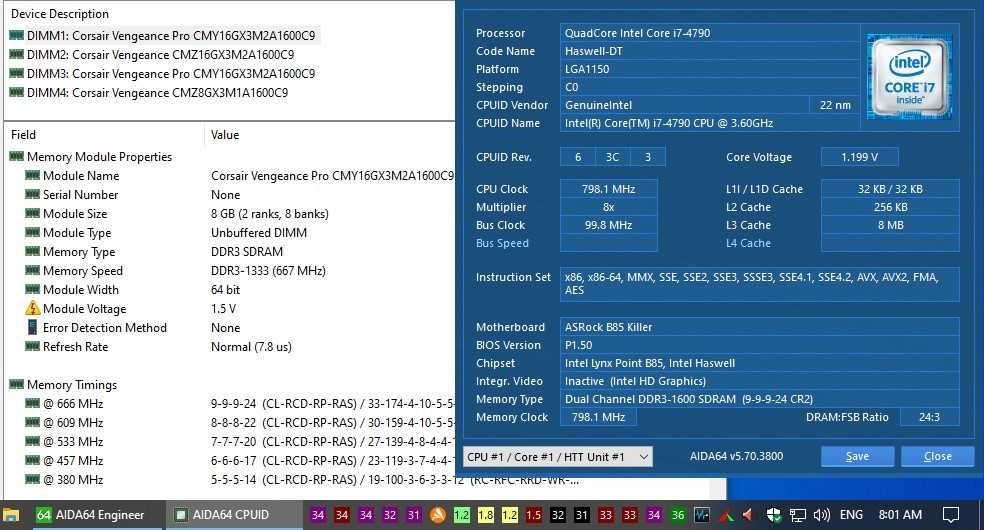Click the Bus Speed label
This screenshot has height=530, width=984.
point(502,243)
